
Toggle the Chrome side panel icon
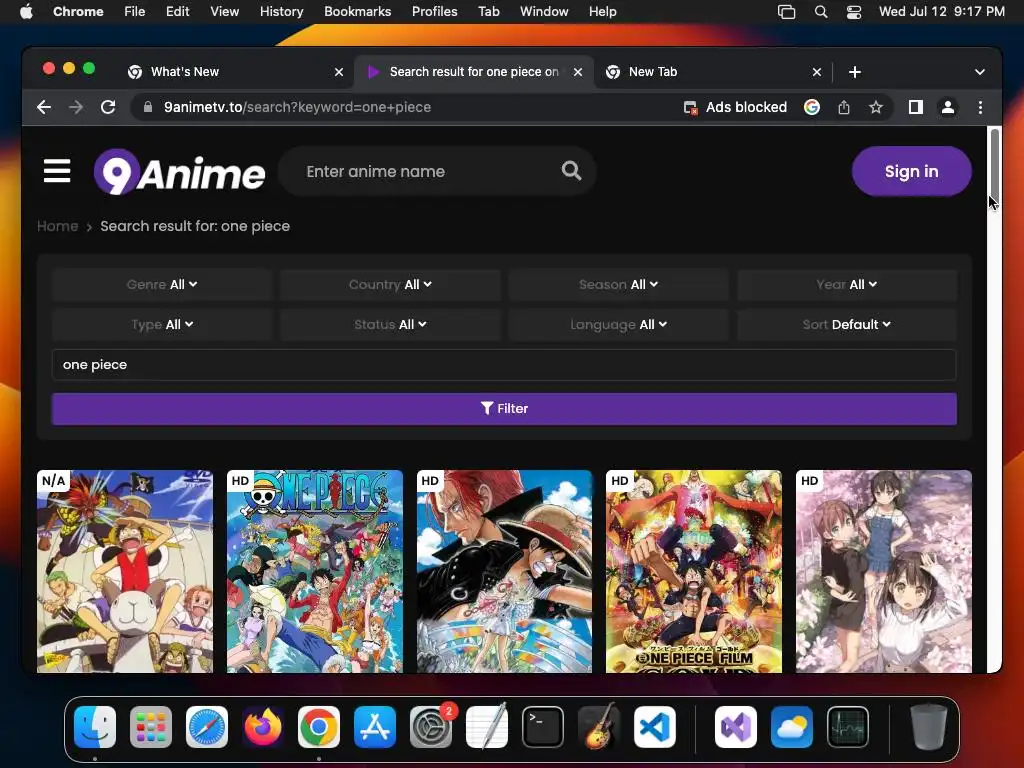coord(916,107)
